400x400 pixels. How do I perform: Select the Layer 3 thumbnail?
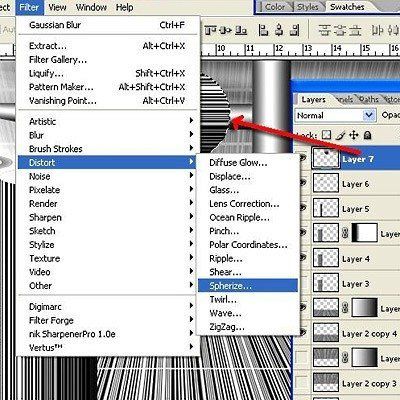pyautogui.click(x=326, y=283)
